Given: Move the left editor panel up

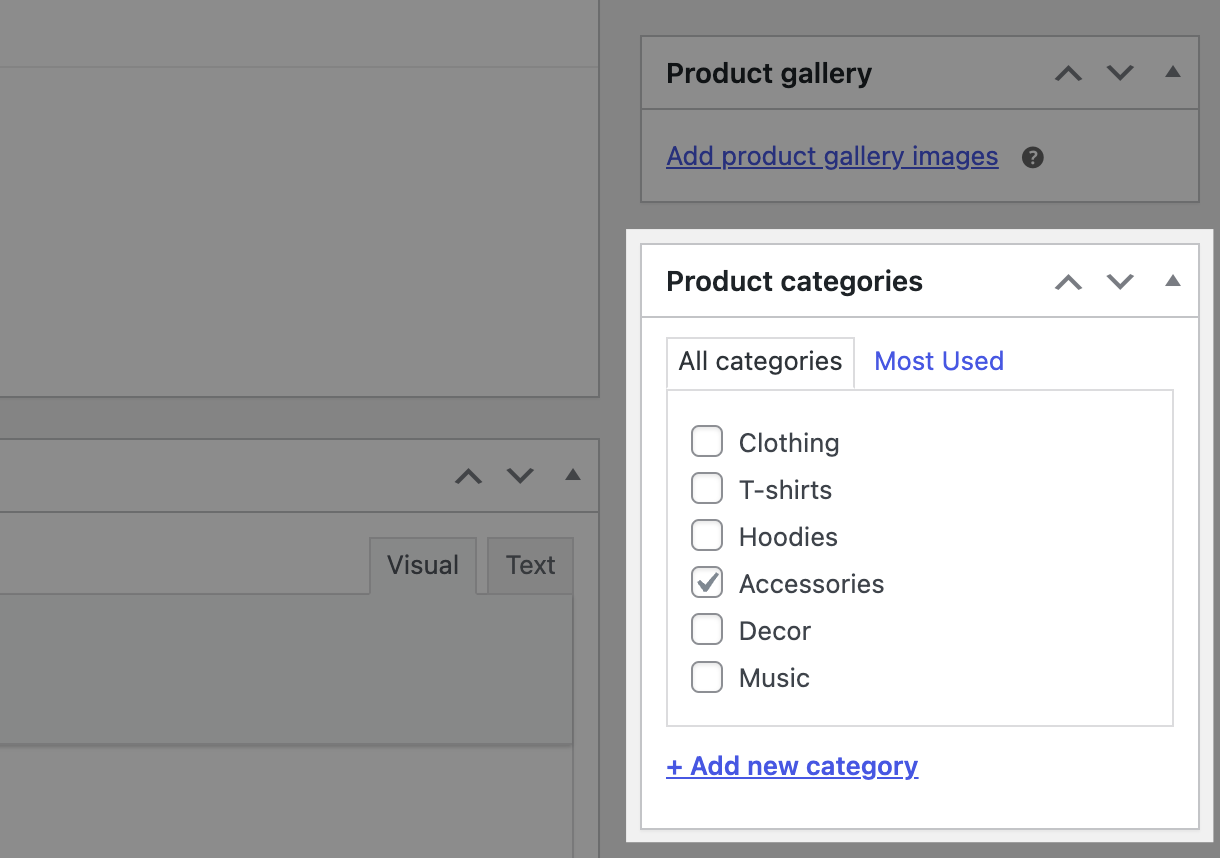Looking at the screenshot, I should [468, 476].
